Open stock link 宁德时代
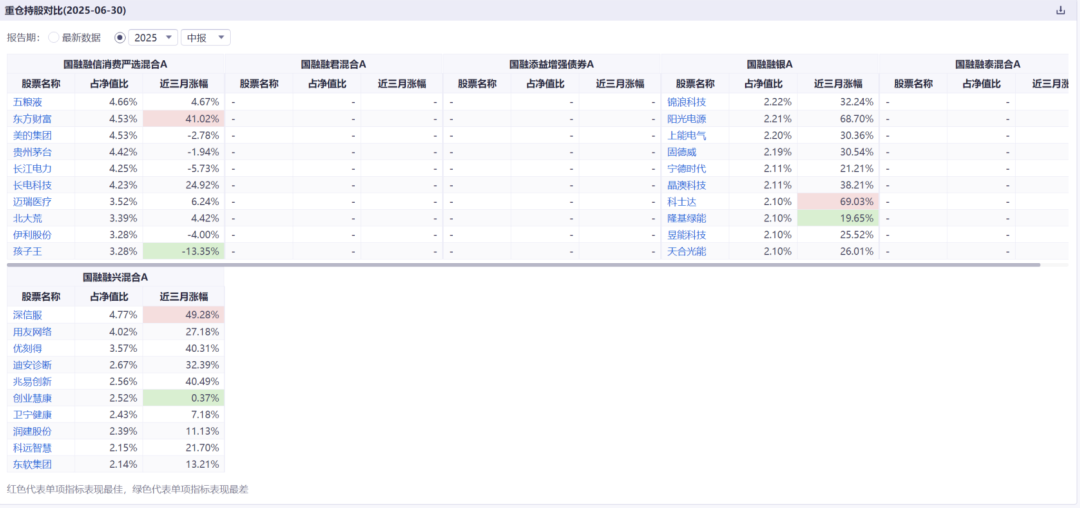This screenshot has width=1080, height=508. 686,168
